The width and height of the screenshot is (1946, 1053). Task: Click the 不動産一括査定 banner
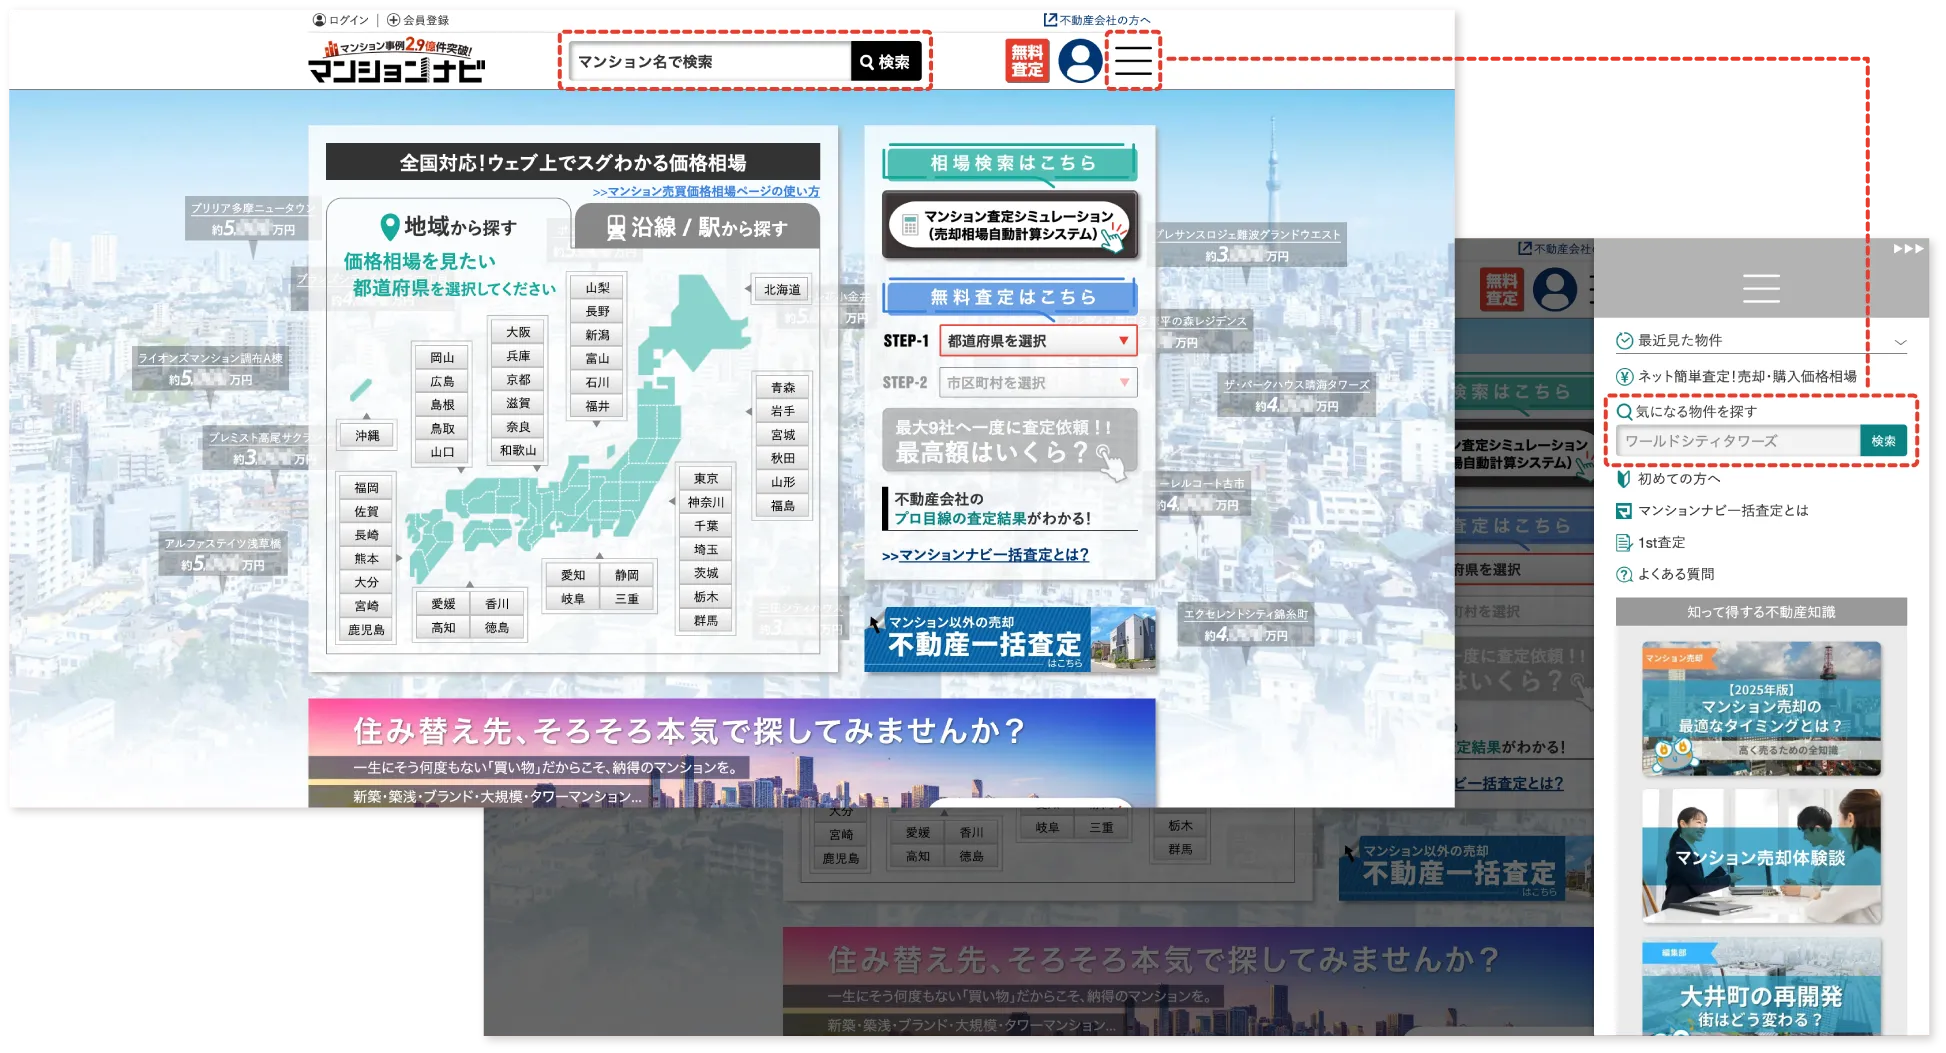click(1010, 638)
